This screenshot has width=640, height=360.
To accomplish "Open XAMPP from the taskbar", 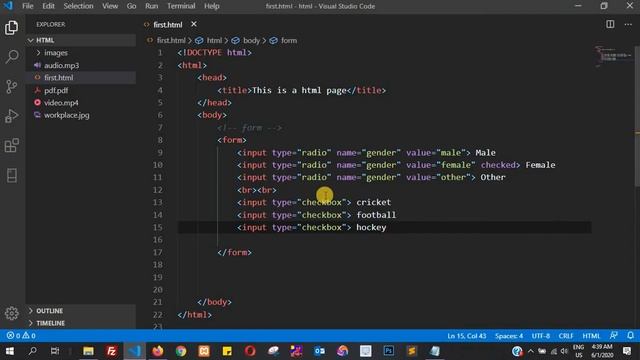I will pyautogui.click(x=204, y=351).
